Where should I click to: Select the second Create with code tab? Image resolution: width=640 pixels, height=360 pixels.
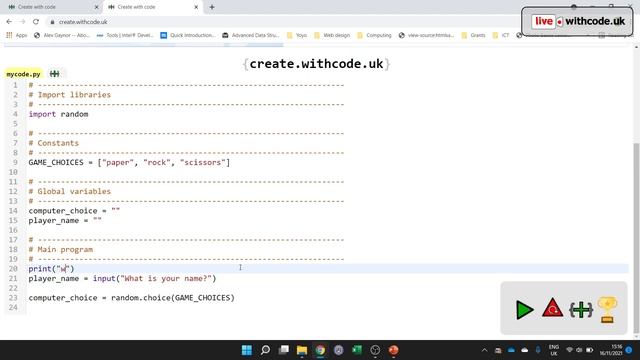[x=152, y=7]
